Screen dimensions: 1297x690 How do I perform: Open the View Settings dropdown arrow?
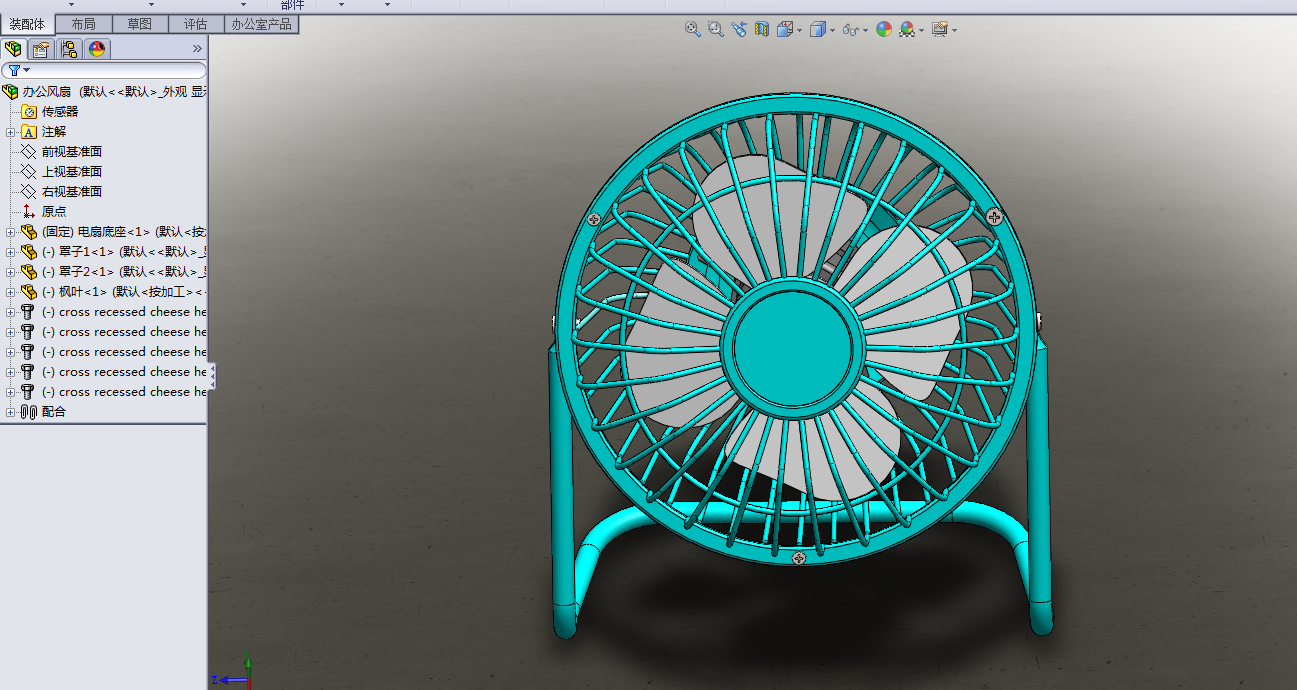[x=954, y=31]
